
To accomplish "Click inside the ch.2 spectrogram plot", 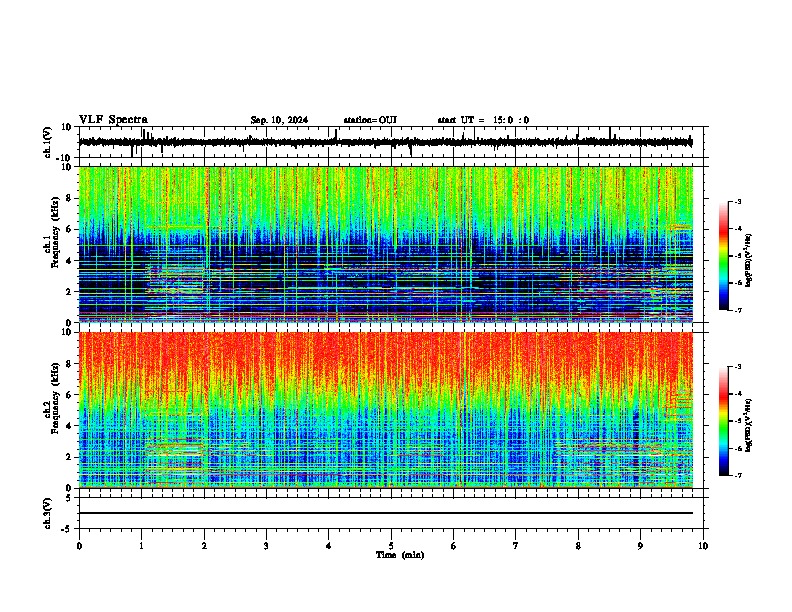I will 386,410.
